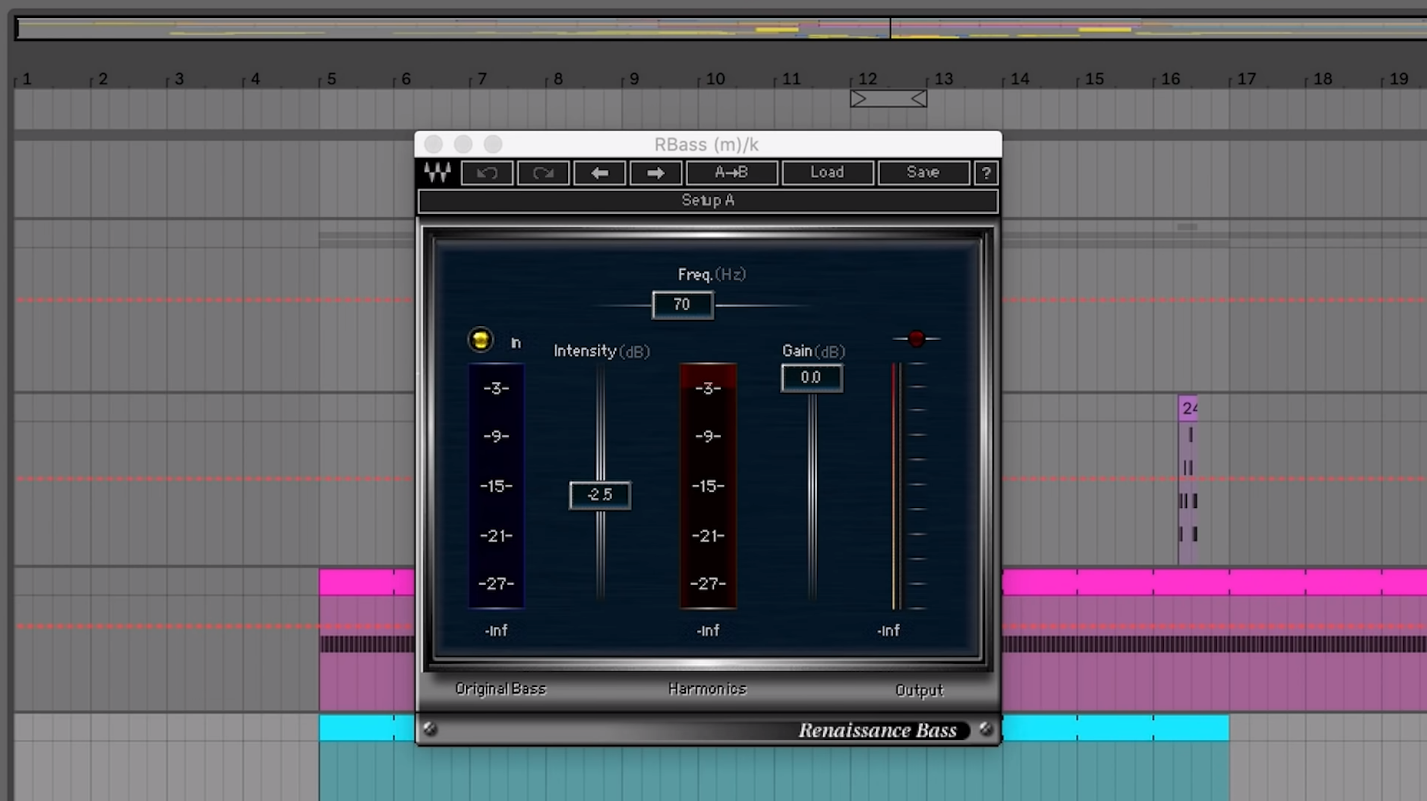Viewport: 1427px width, 801px height.
Task: Click the Harmonics meter display
Action: pyautogui.click(x=708, y=487)
